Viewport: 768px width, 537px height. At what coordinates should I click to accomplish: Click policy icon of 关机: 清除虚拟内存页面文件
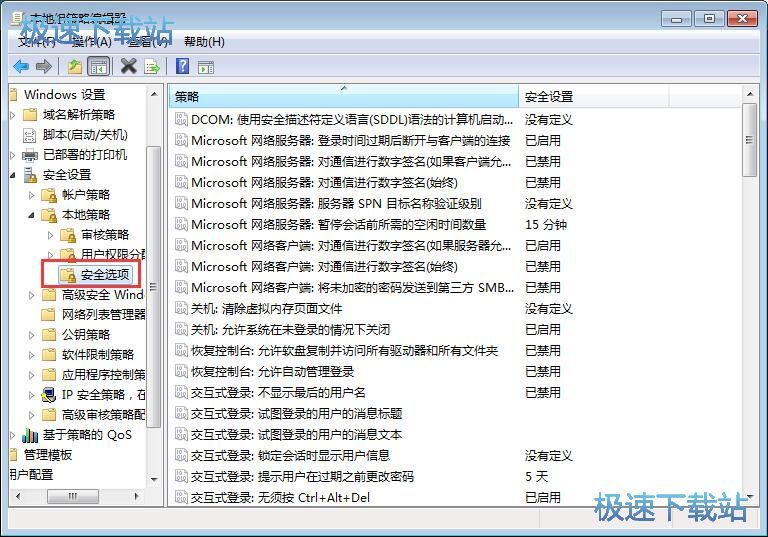tap(181, 308)
